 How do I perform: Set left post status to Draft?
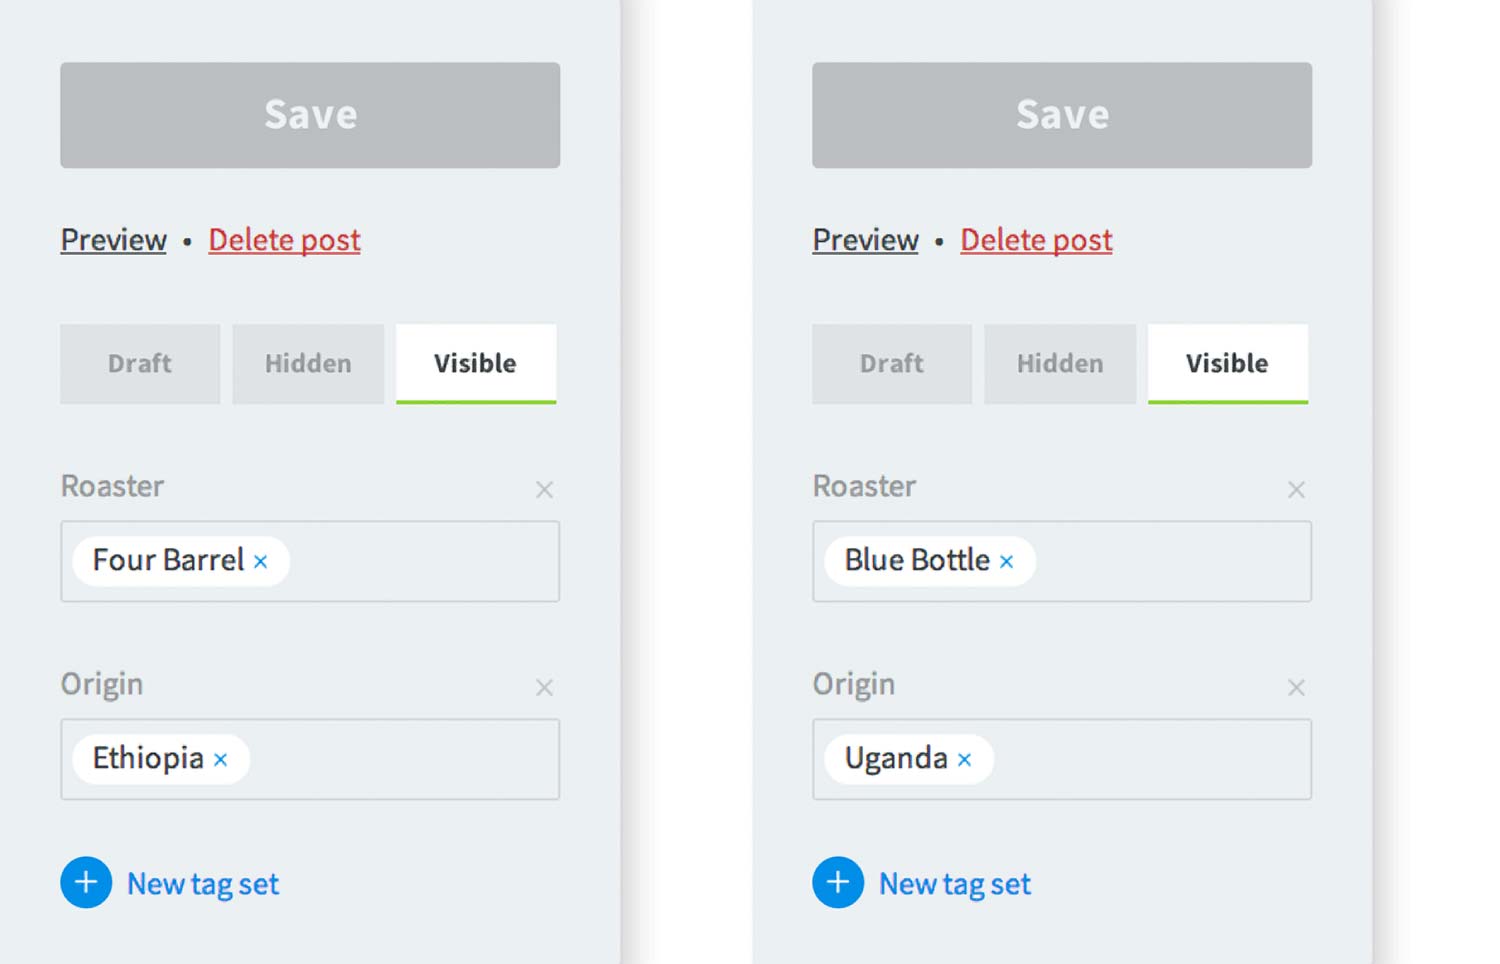[140, 364]
